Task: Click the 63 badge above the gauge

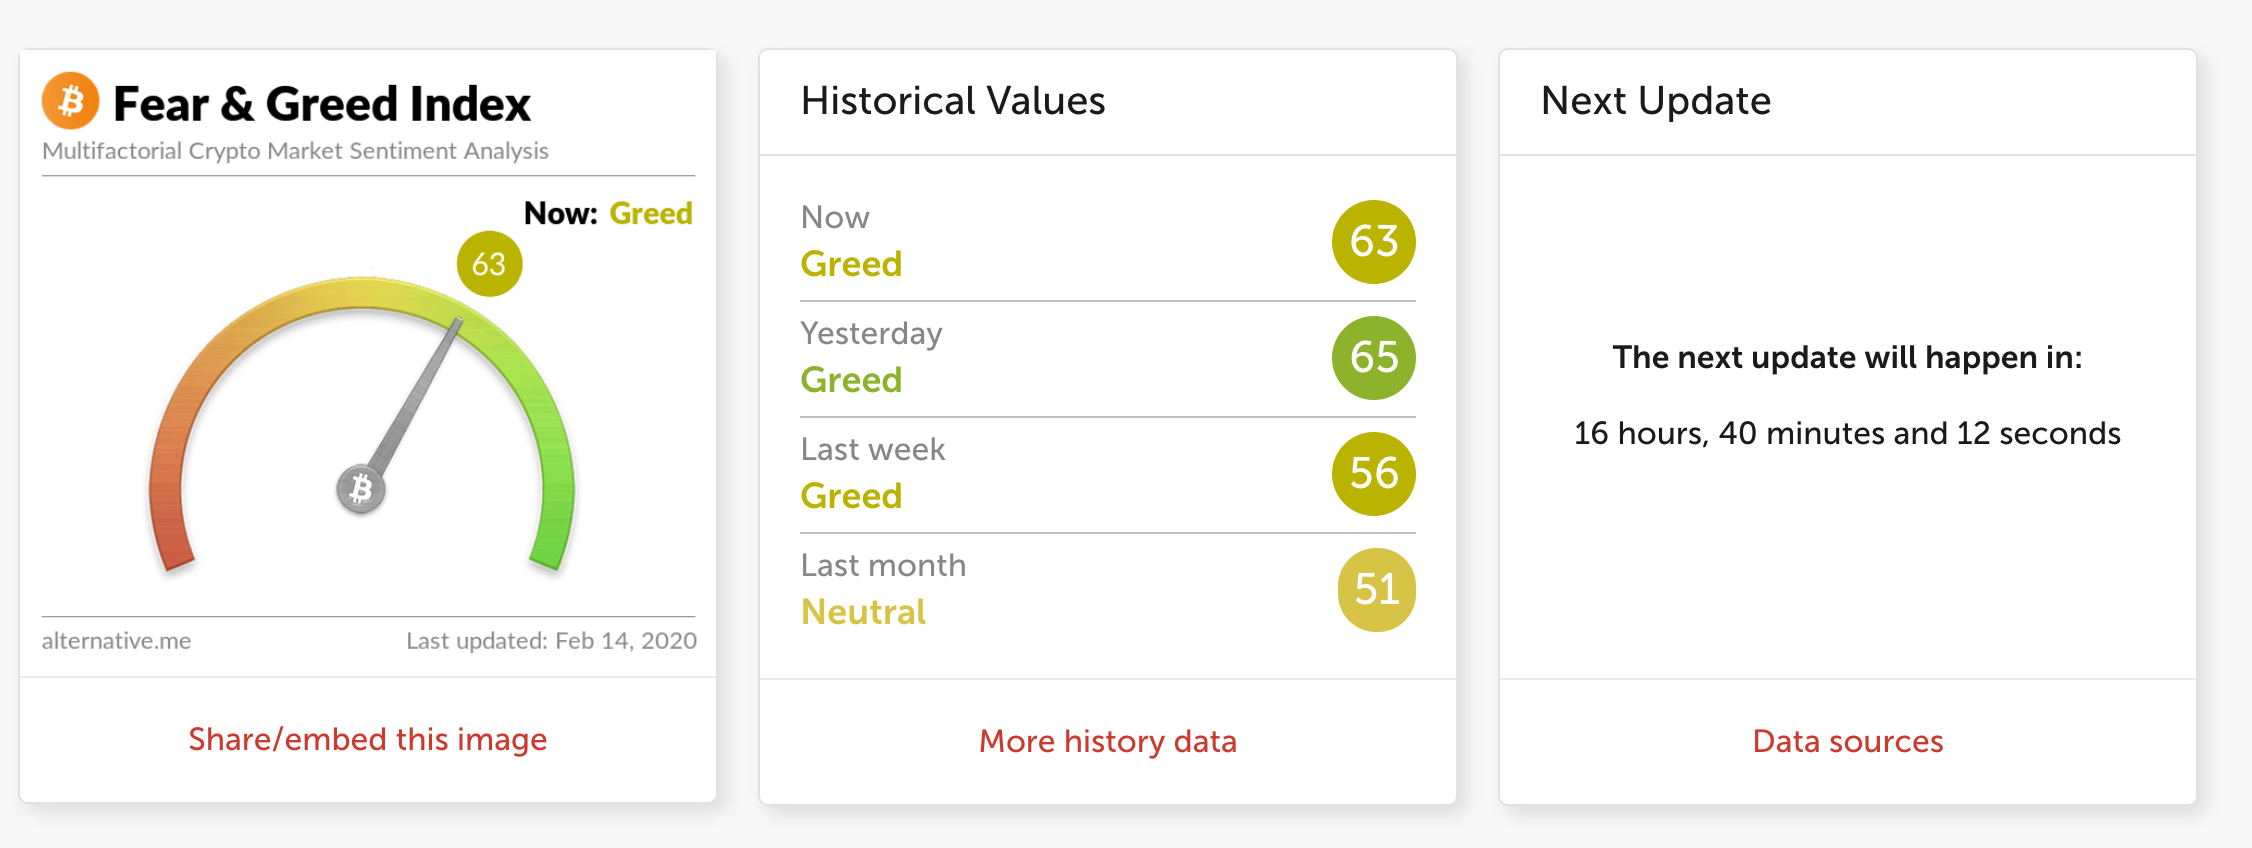Action: click(x=489, y=264)
